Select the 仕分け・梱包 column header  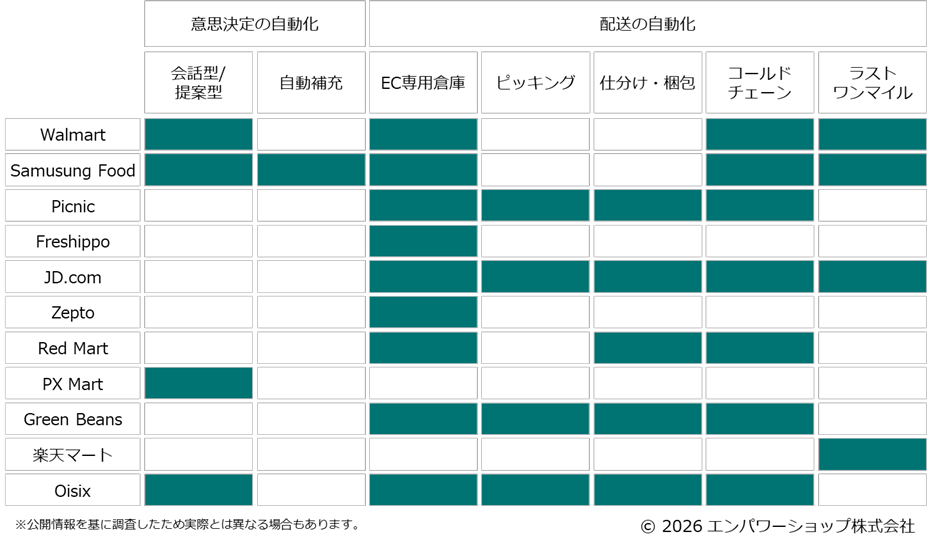point(647,82)
